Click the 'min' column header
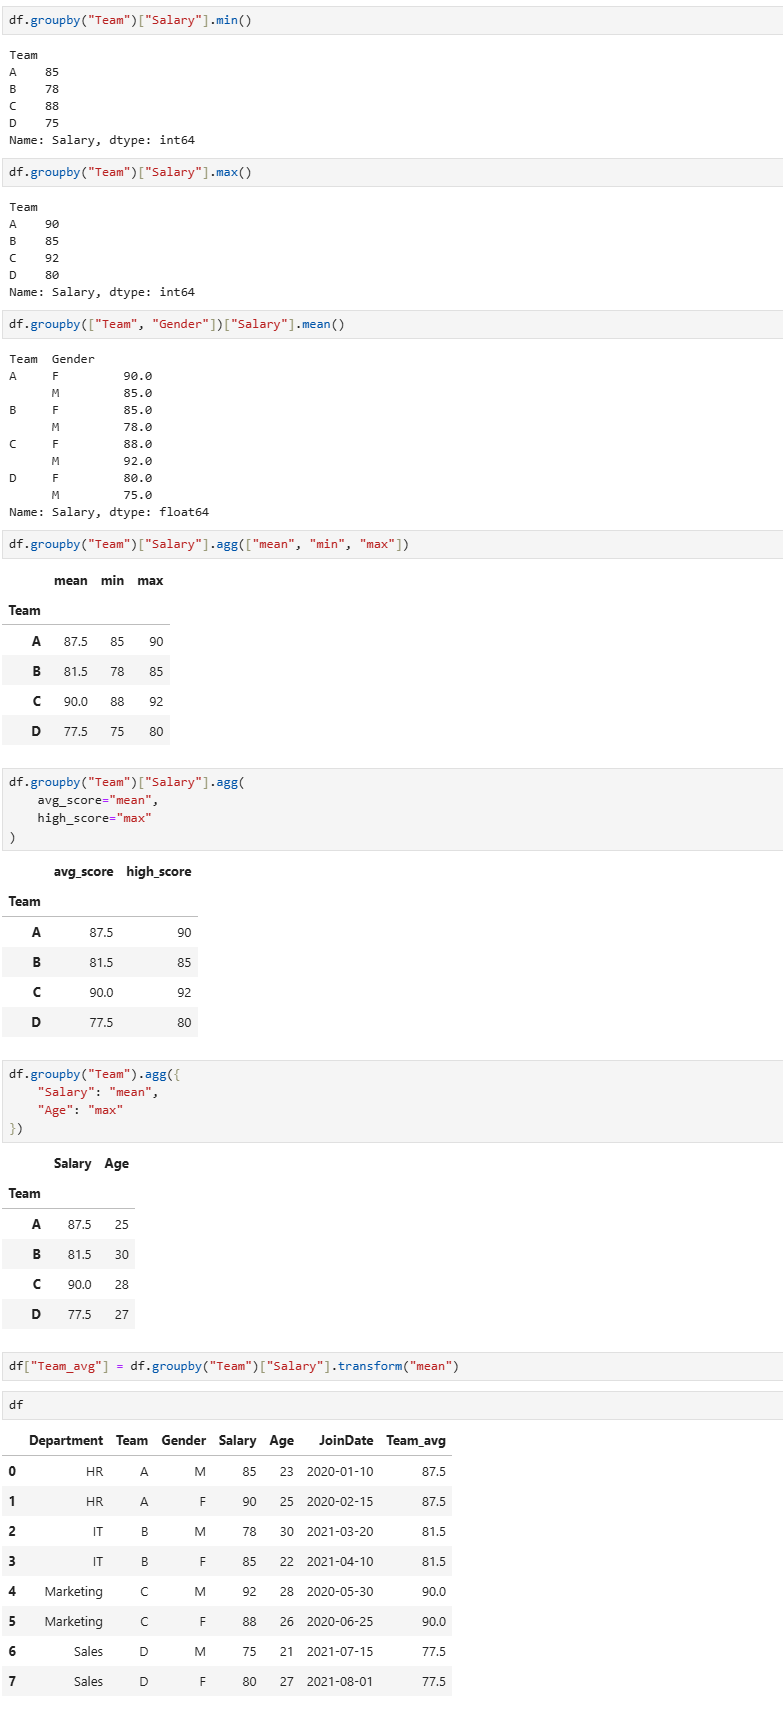 click(x=112, y=581)
